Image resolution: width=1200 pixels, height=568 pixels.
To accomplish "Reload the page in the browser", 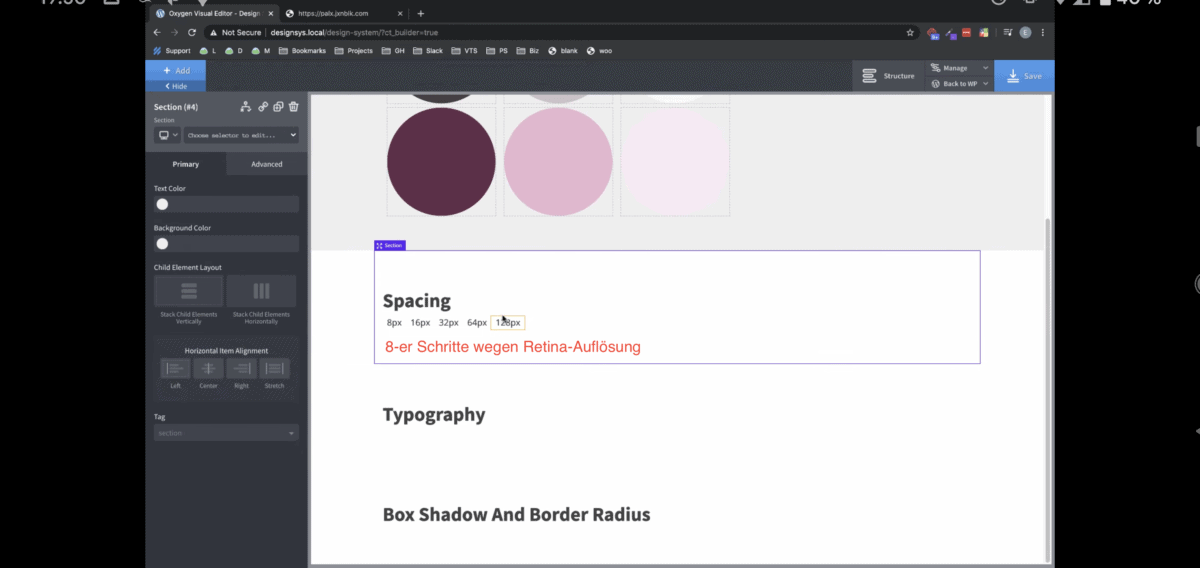I will [192, 32].
